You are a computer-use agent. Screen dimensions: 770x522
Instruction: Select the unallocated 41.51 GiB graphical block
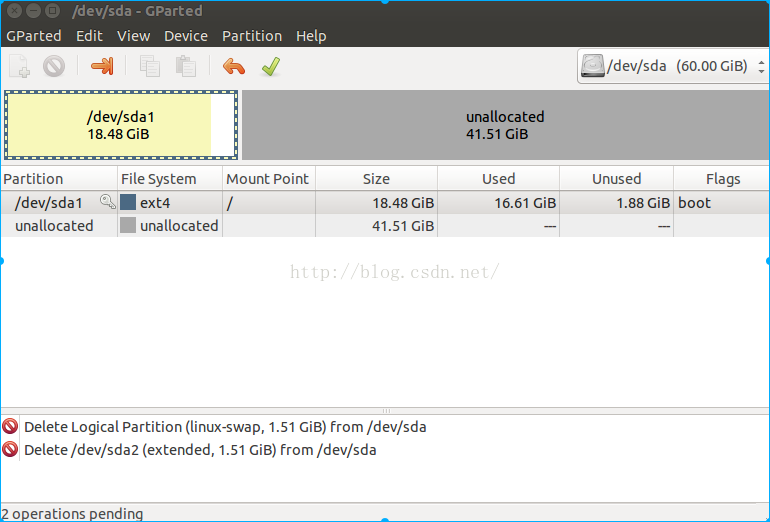pyautogui.click(x=505, y=125)
